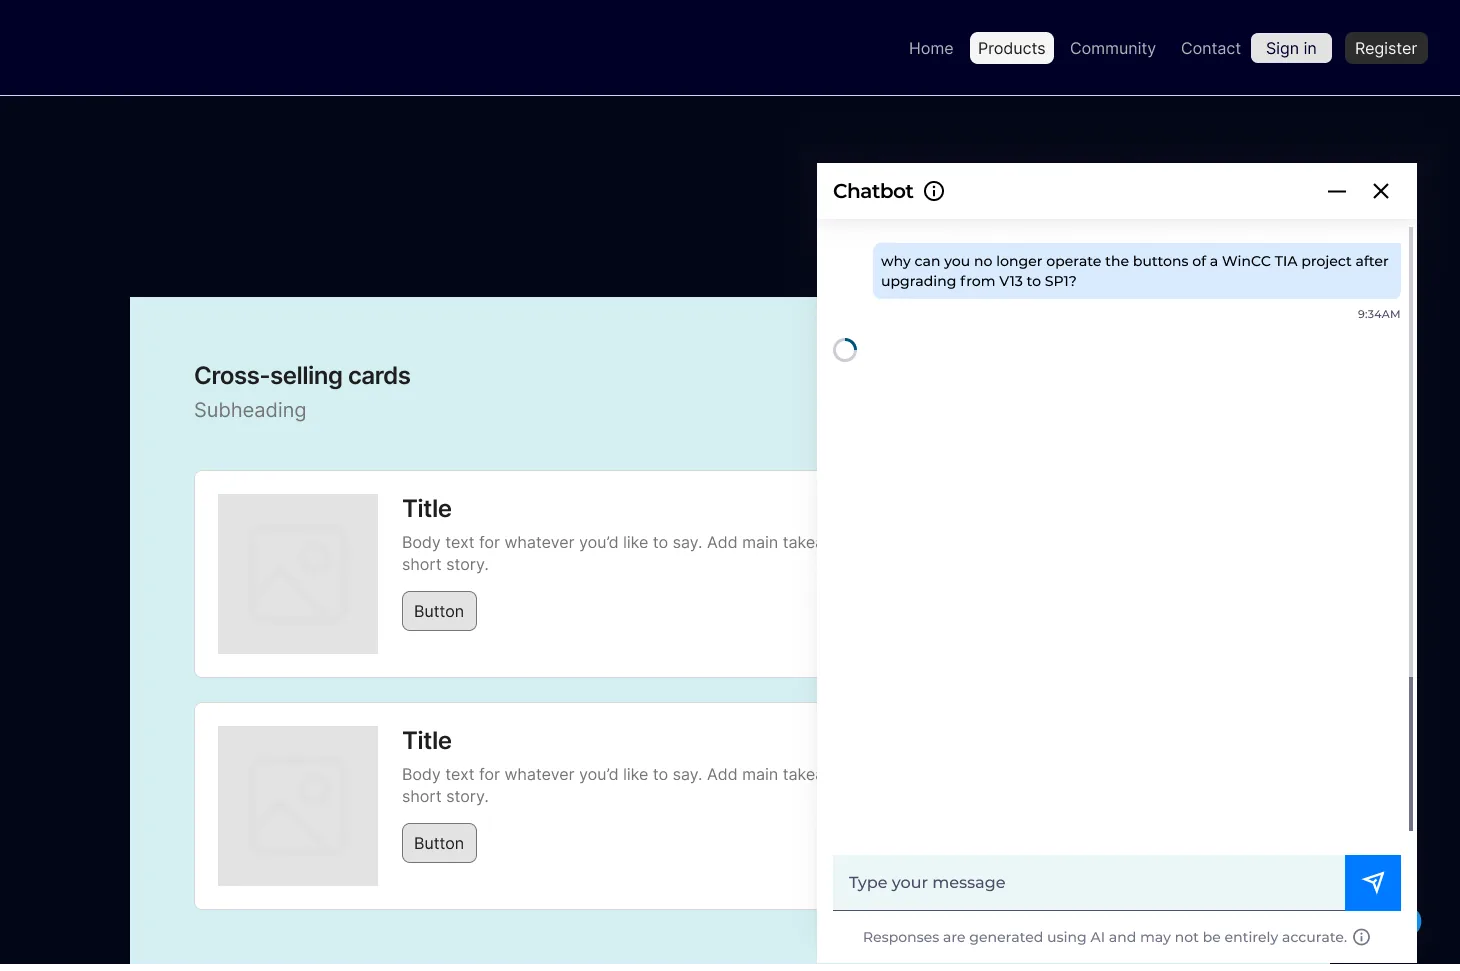
Task: Click the 'Responses are generated using AI' disclaimer
Action: (x=1105, y=937)
